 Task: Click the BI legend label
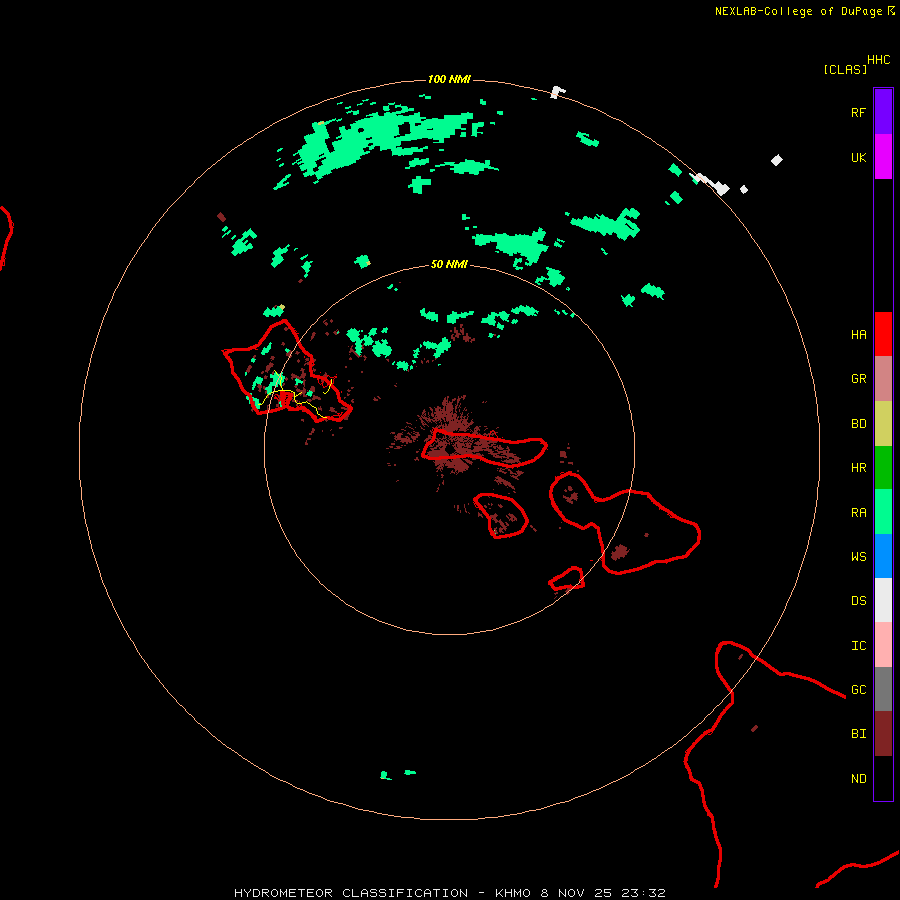(858, 734)
